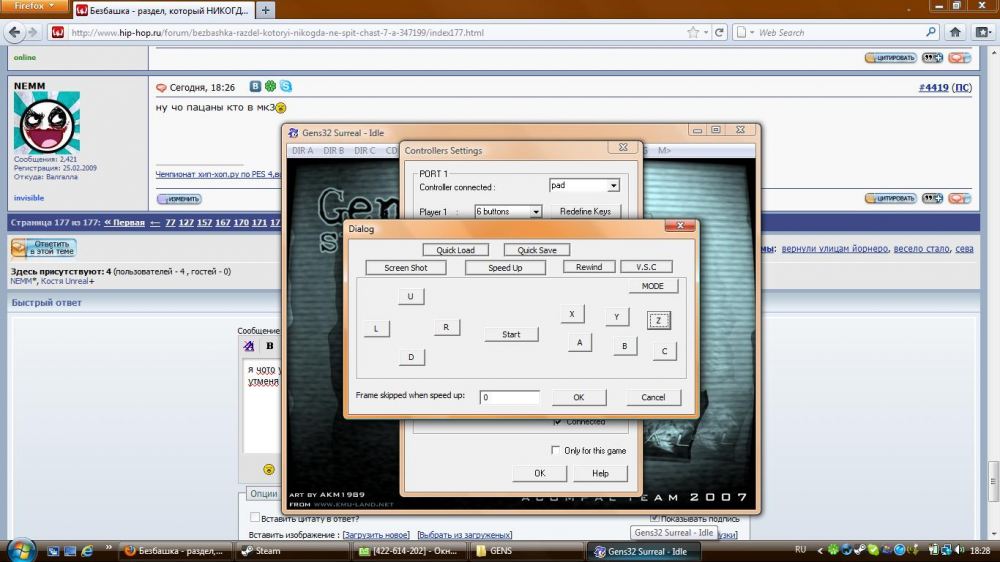Click the U direction key button
Viewport: 1000px width, 562px height.
click(411, 296)
